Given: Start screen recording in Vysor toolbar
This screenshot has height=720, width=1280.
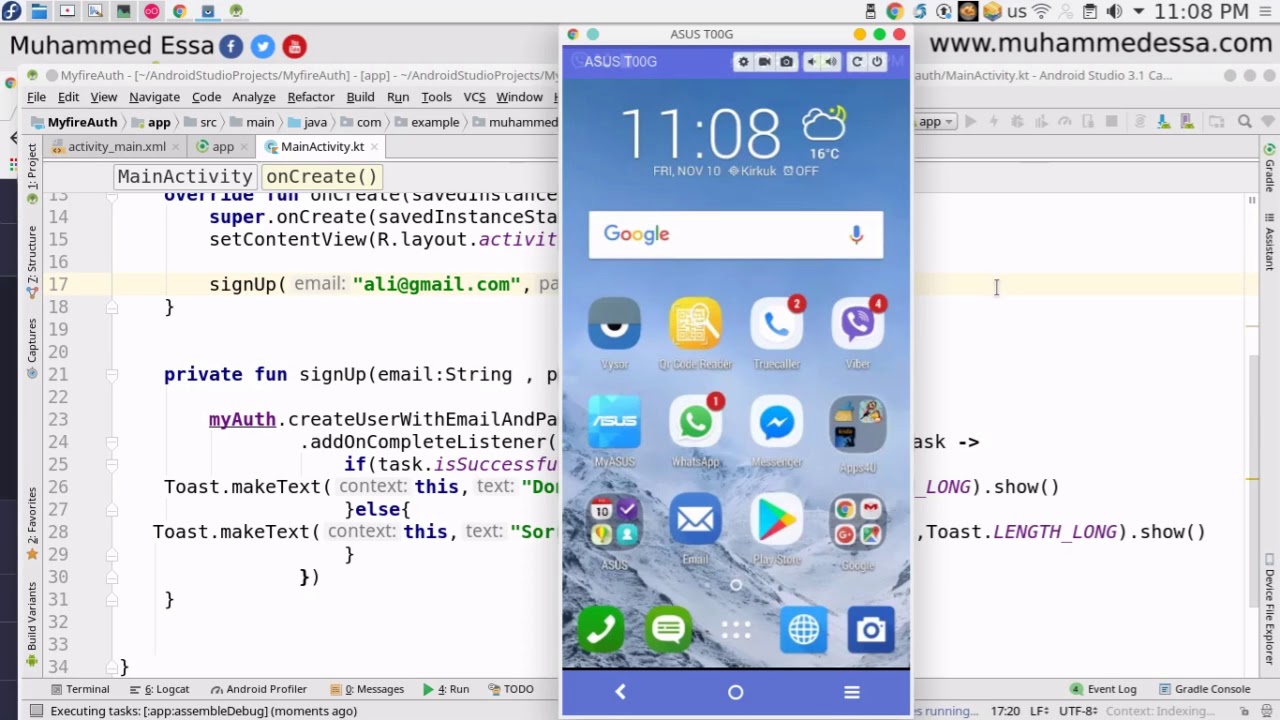Looking at the screenshot, I should 765,62.
